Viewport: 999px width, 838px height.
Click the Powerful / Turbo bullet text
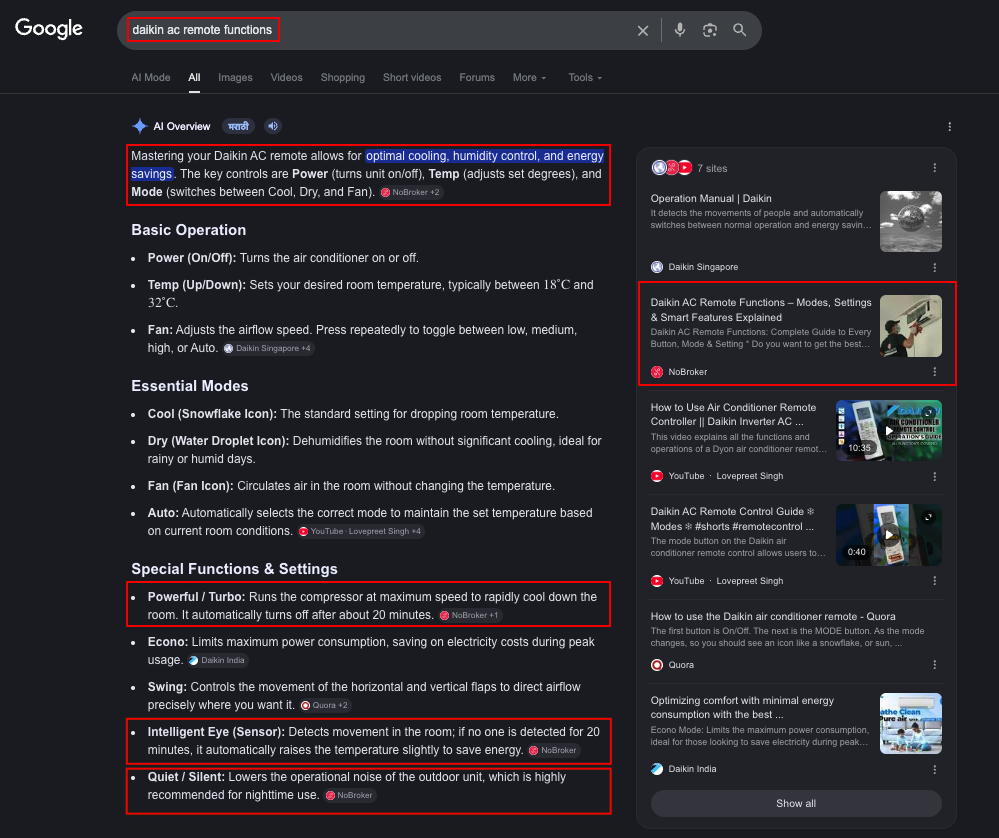[372, 606]
